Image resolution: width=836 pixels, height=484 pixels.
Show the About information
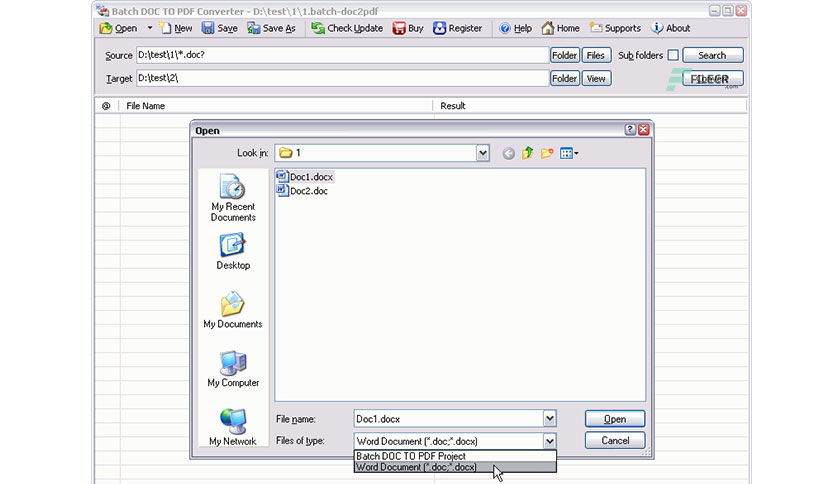click(671, 28)
